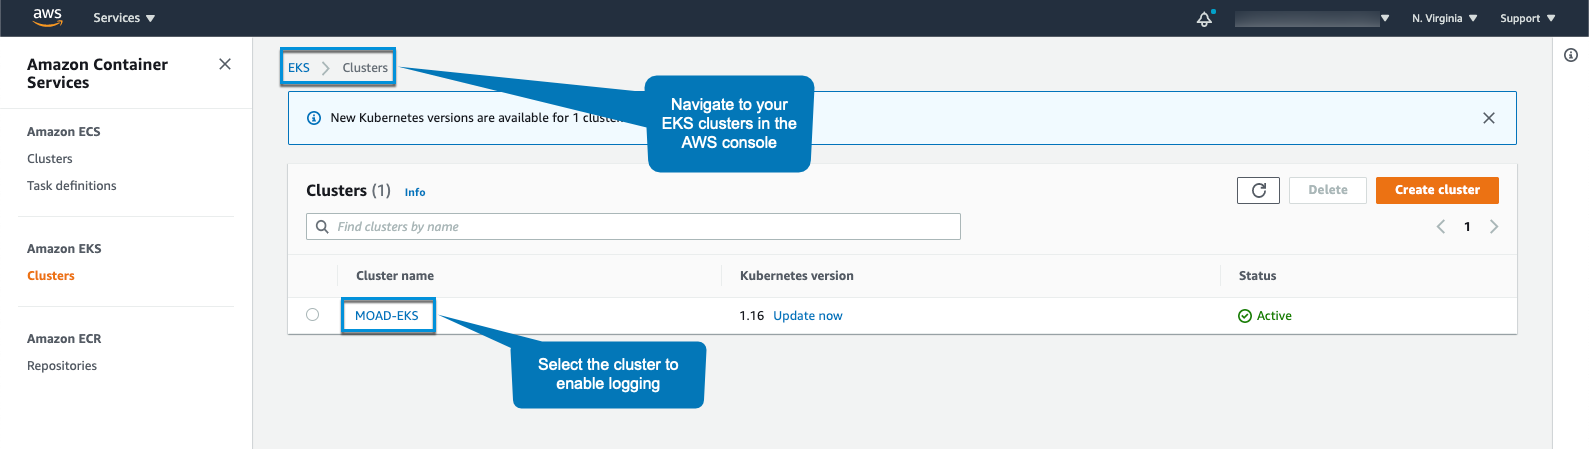Open the MOAD-EKS cluster link
This screenshot has height=449, width=1589.
(387, 316)
